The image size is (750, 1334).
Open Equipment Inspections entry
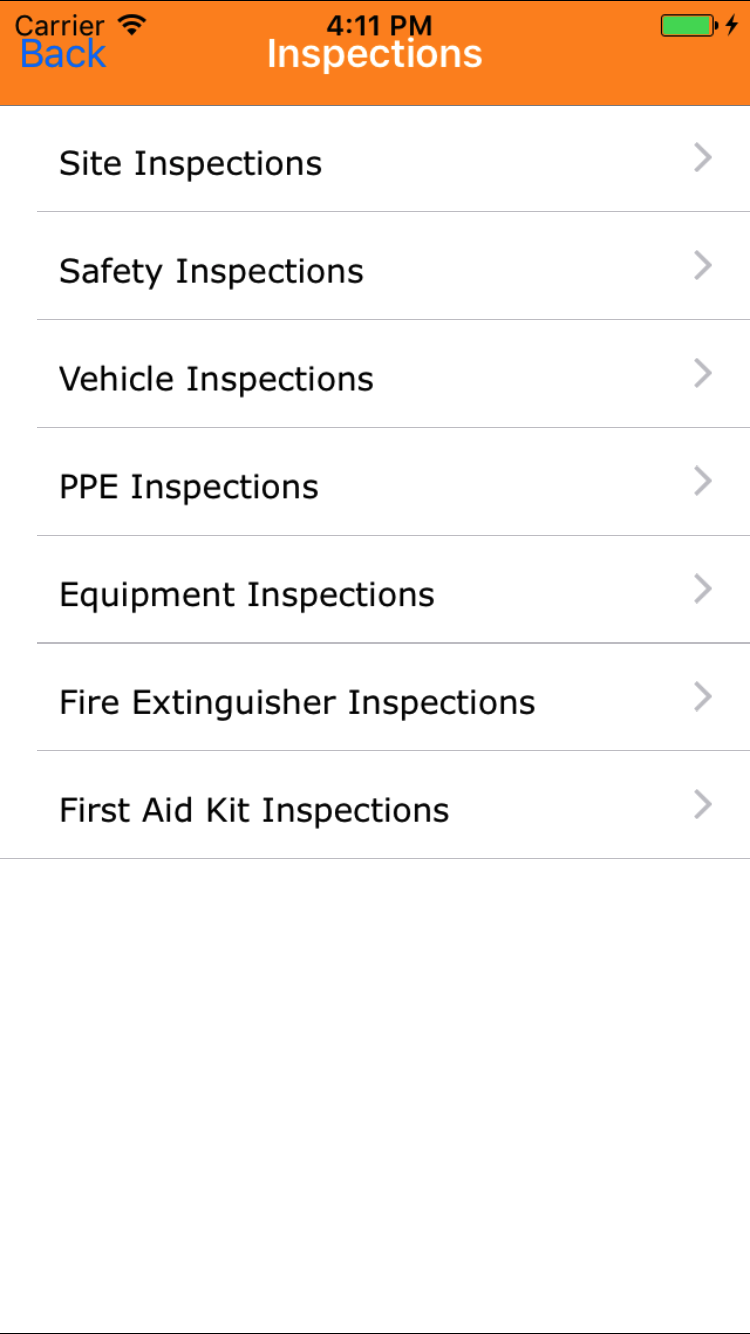[x=247, y=595]
